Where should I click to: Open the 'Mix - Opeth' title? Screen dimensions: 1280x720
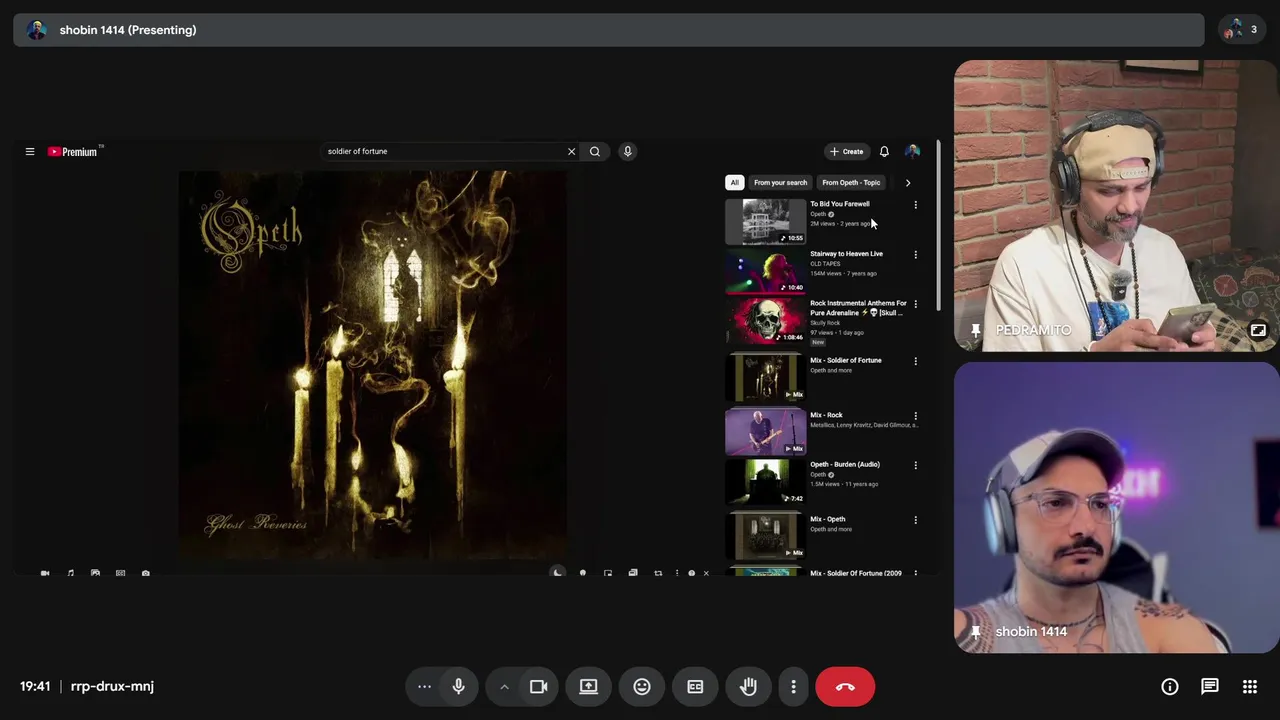pyautogui.click(x=828, y=519)
